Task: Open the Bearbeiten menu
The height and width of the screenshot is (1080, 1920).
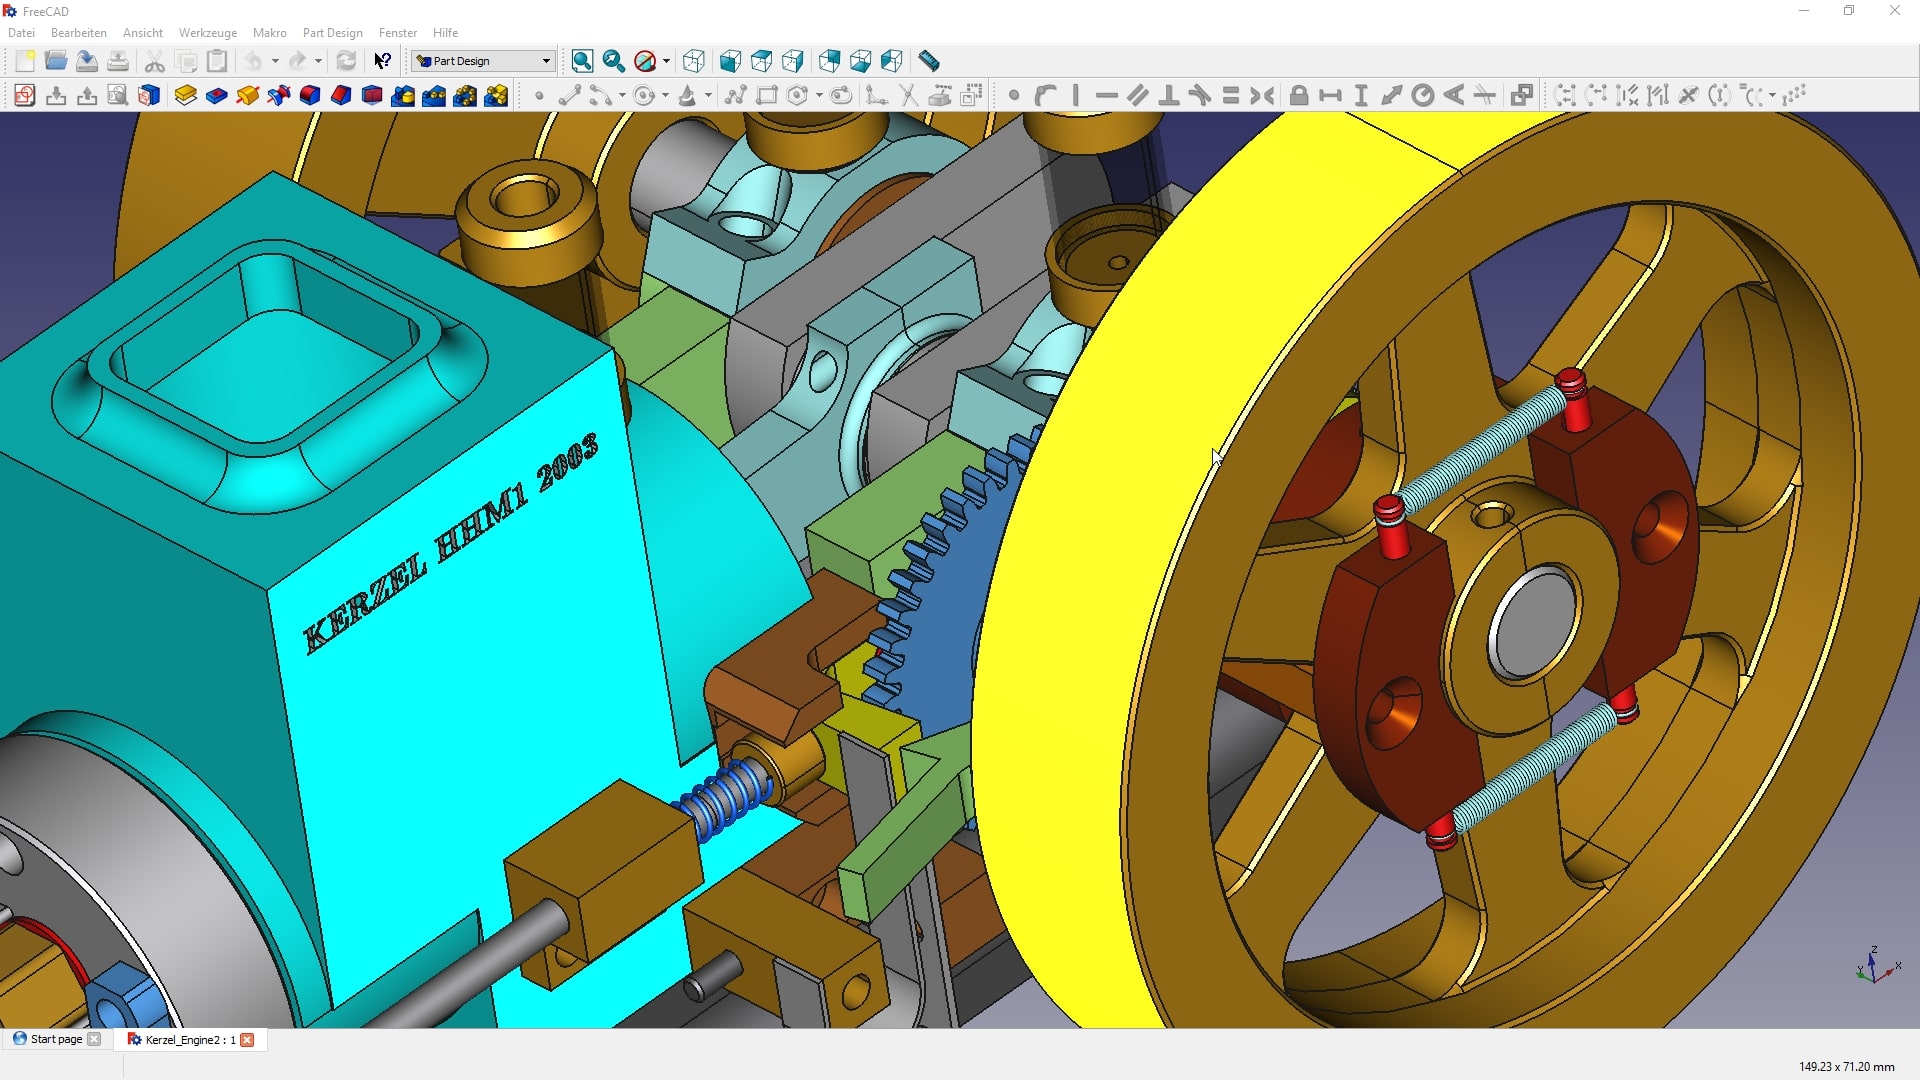Action: click(x=78, y=33)
